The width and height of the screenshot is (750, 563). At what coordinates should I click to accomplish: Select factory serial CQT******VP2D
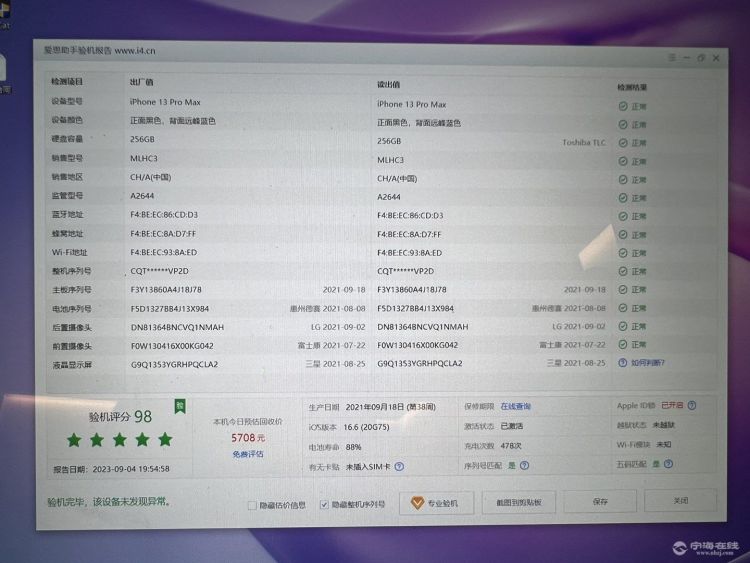point(160,271)
